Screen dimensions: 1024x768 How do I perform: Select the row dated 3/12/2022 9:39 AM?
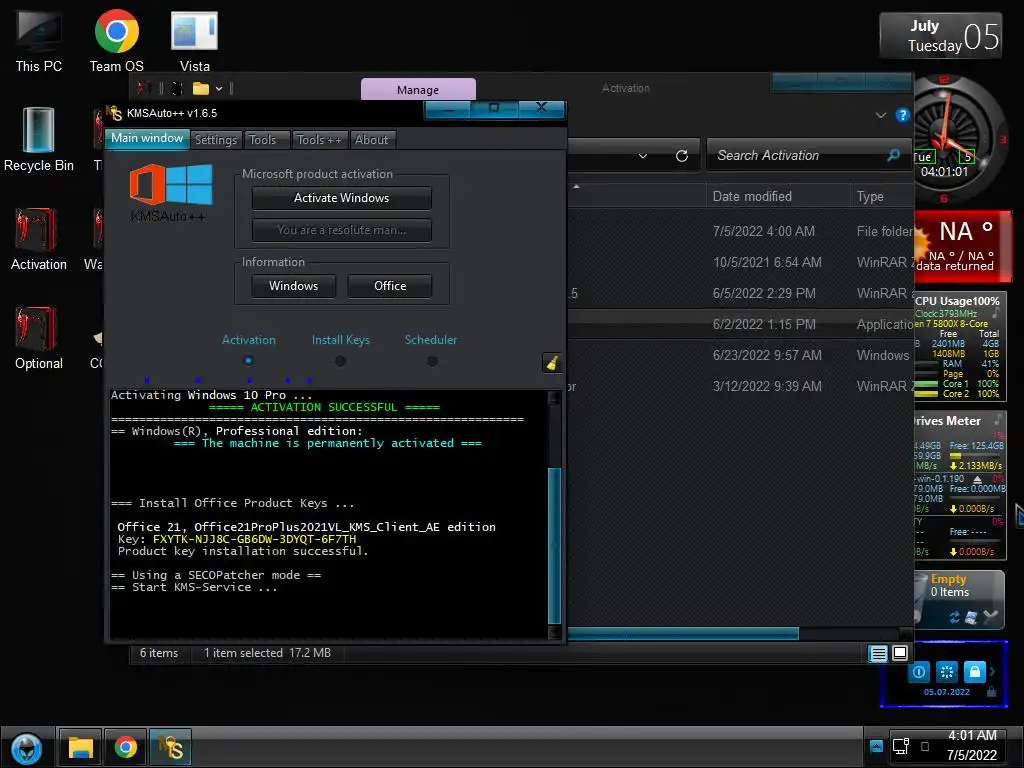click(741, 386)
